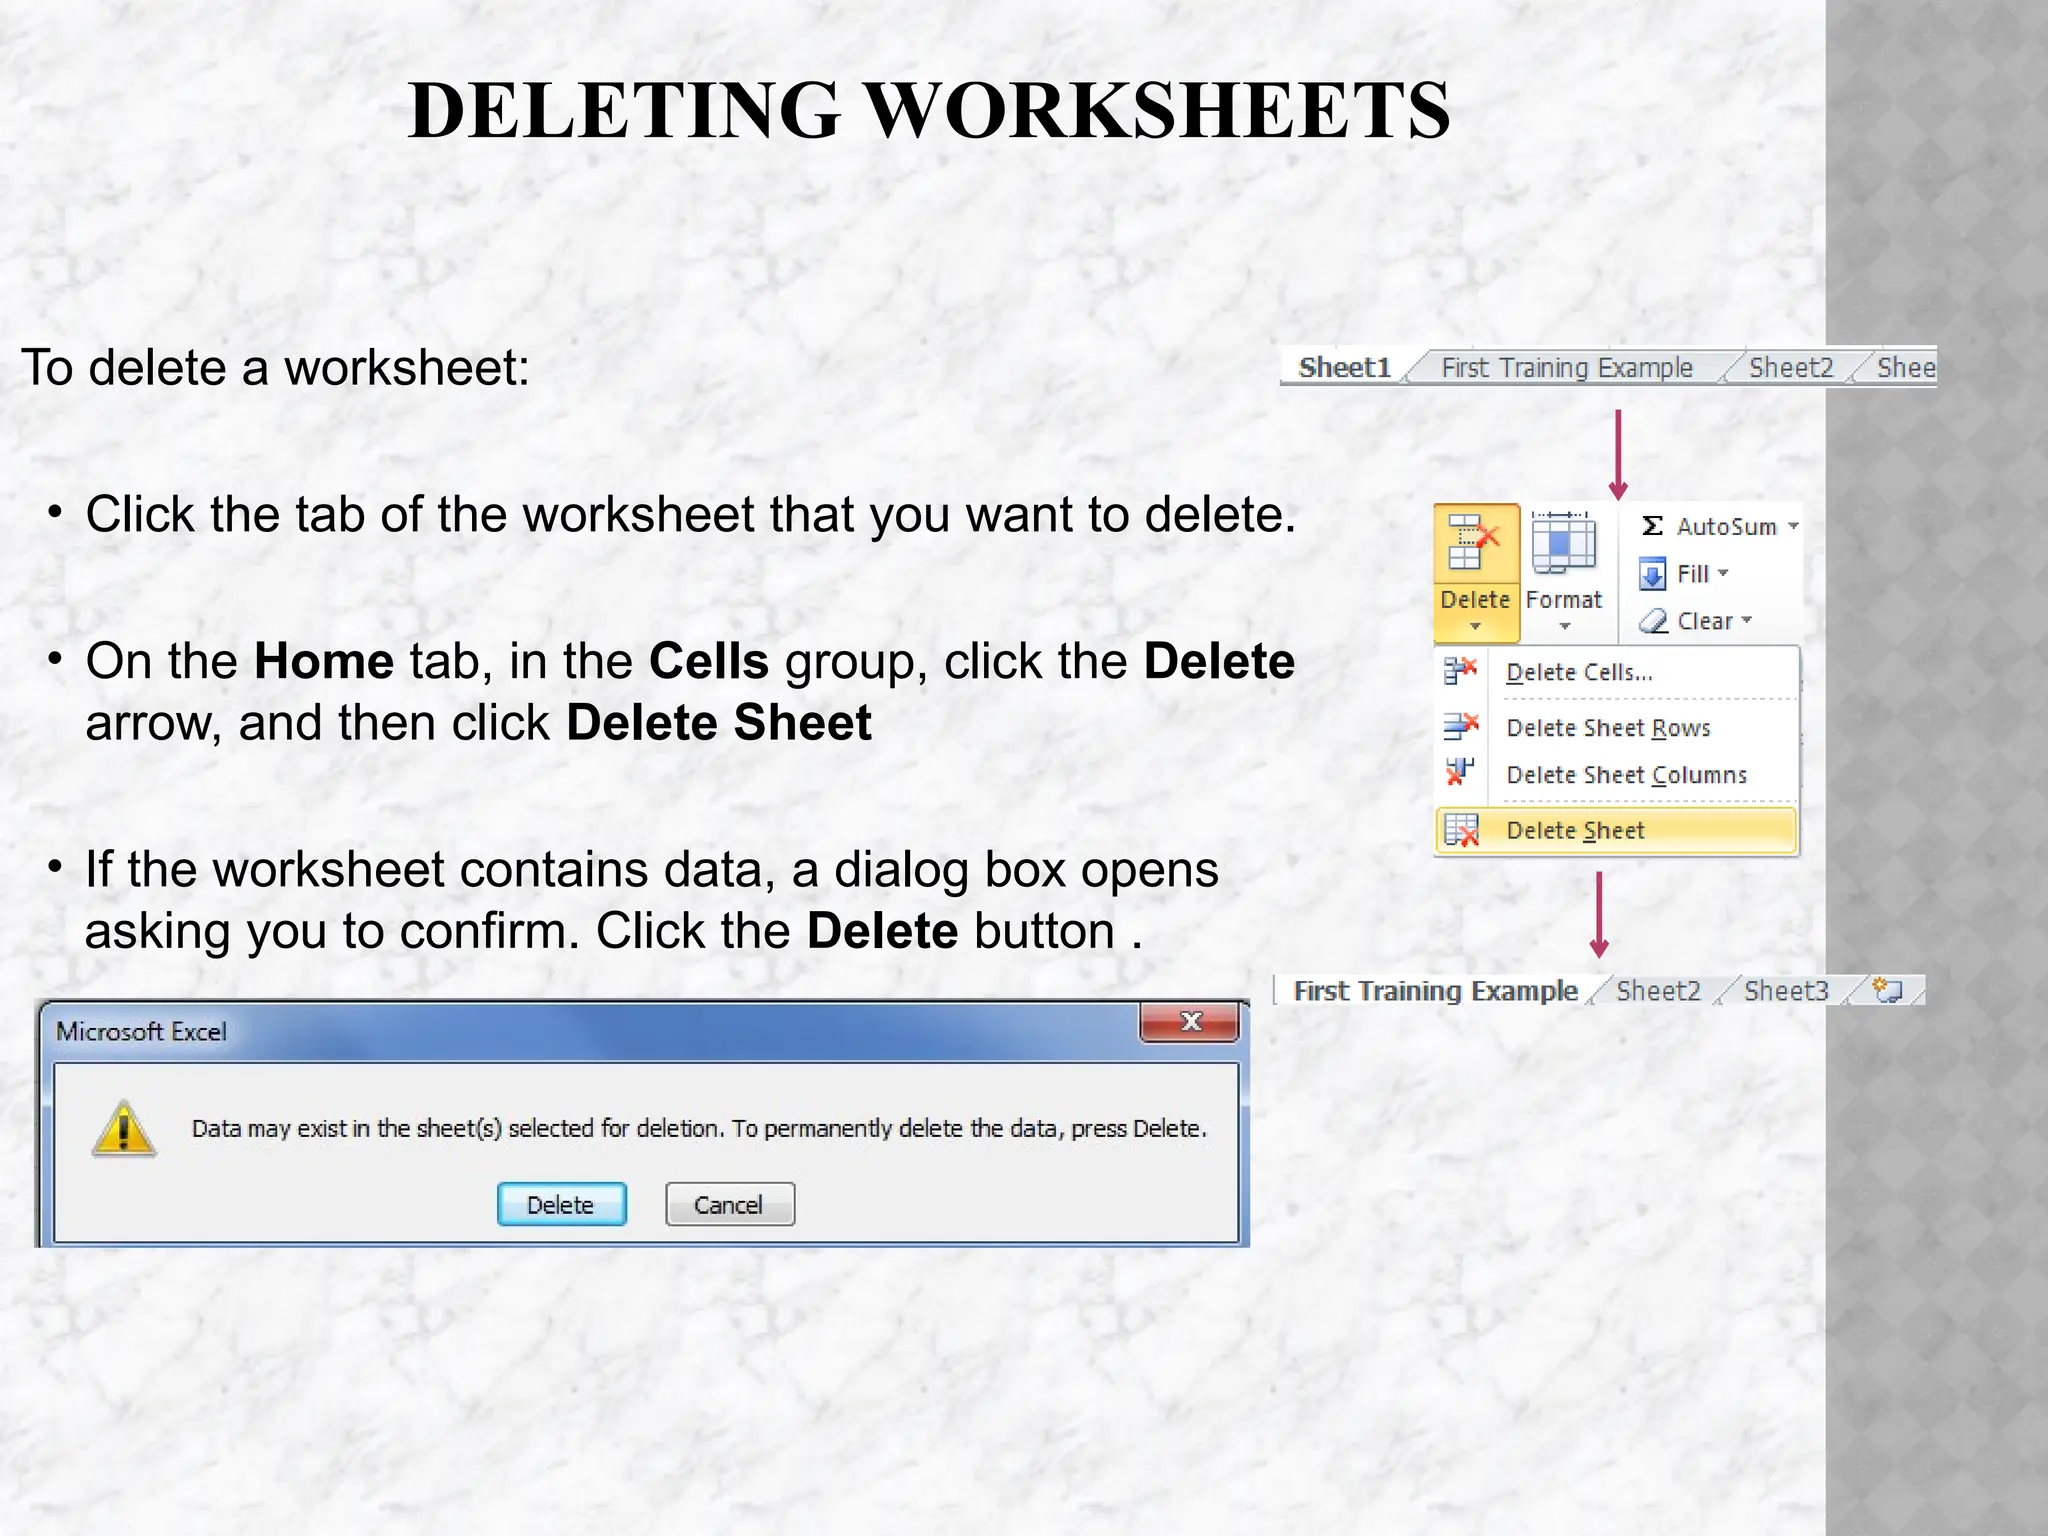2048x1536 pixels.
Task: Expand the AutoSum dropdown arrow
Action: click(1793, 526)
